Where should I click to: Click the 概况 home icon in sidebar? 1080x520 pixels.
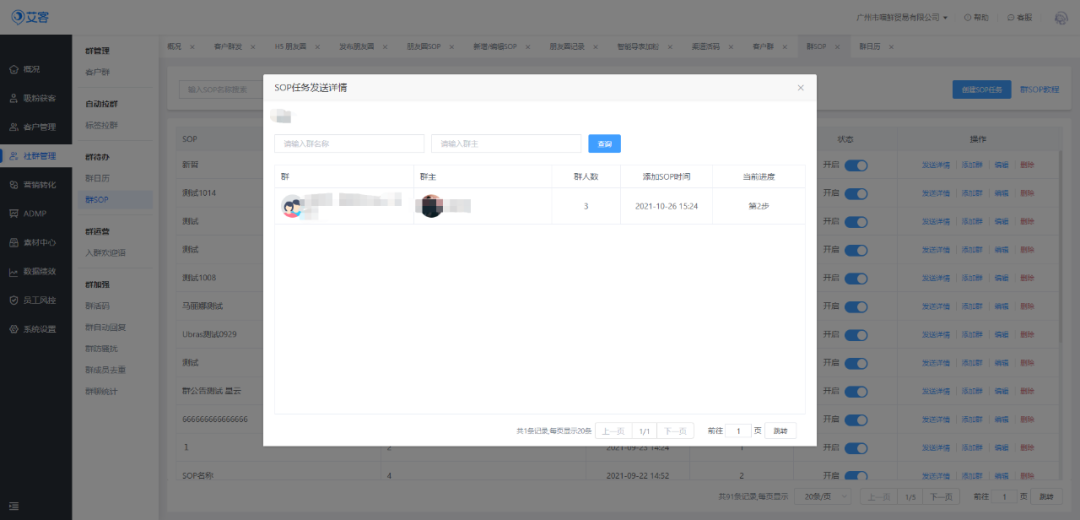point(14,70)
